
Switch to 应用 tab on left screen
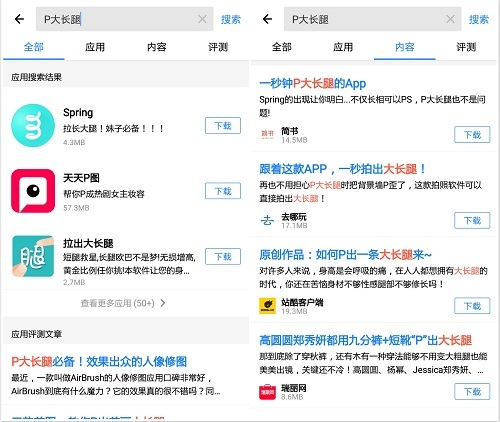pos(95,47)
